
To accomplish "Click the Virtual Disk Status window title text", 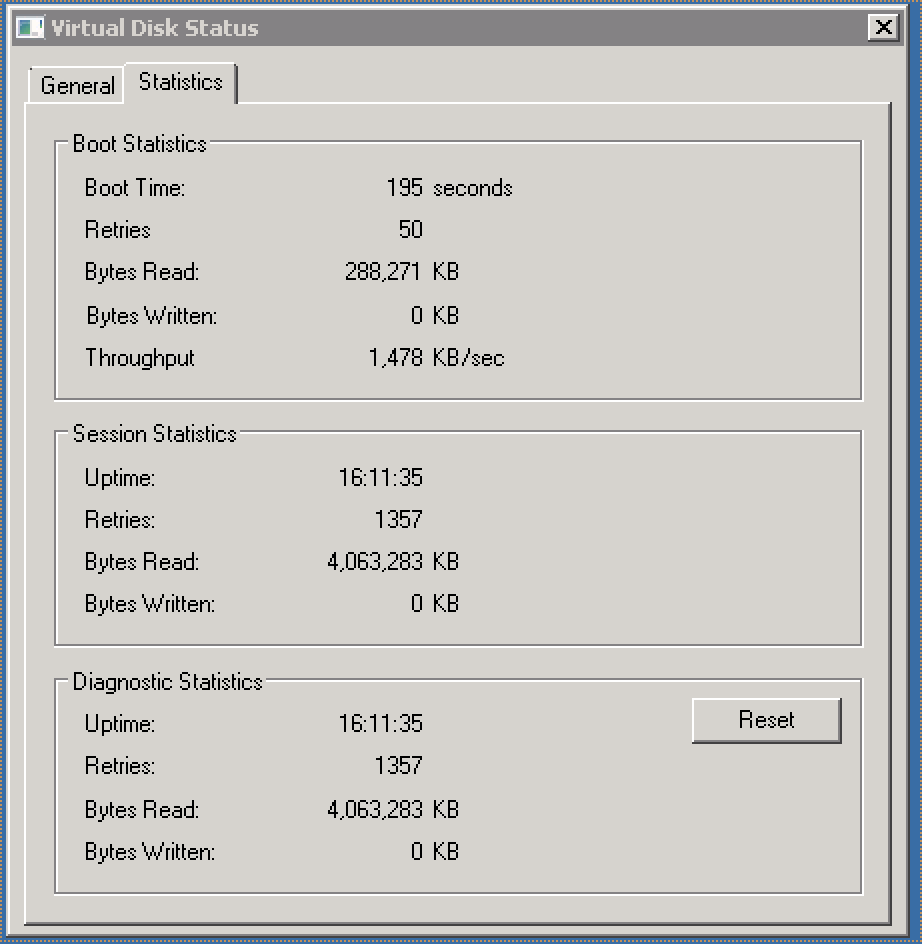I will (x=155, y=28).
